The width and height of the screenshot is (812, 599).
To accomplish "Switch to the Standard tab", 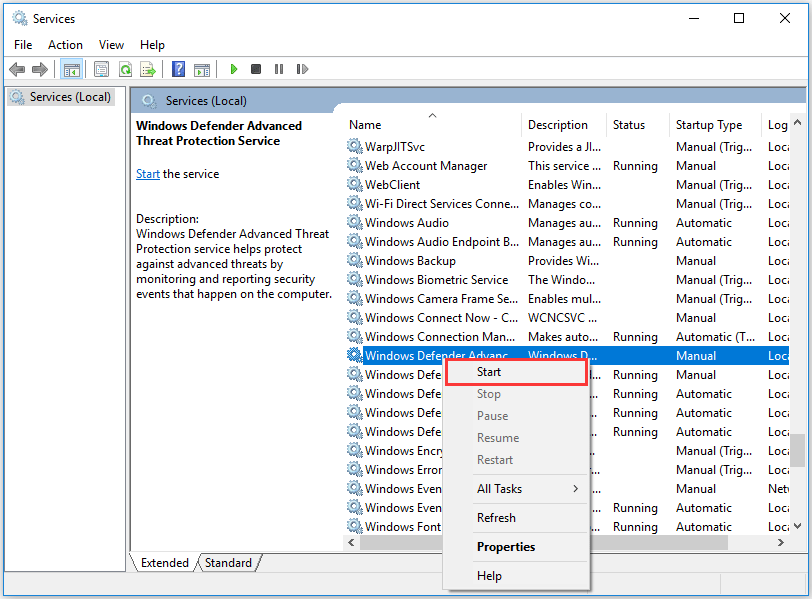I will (228, 563).
